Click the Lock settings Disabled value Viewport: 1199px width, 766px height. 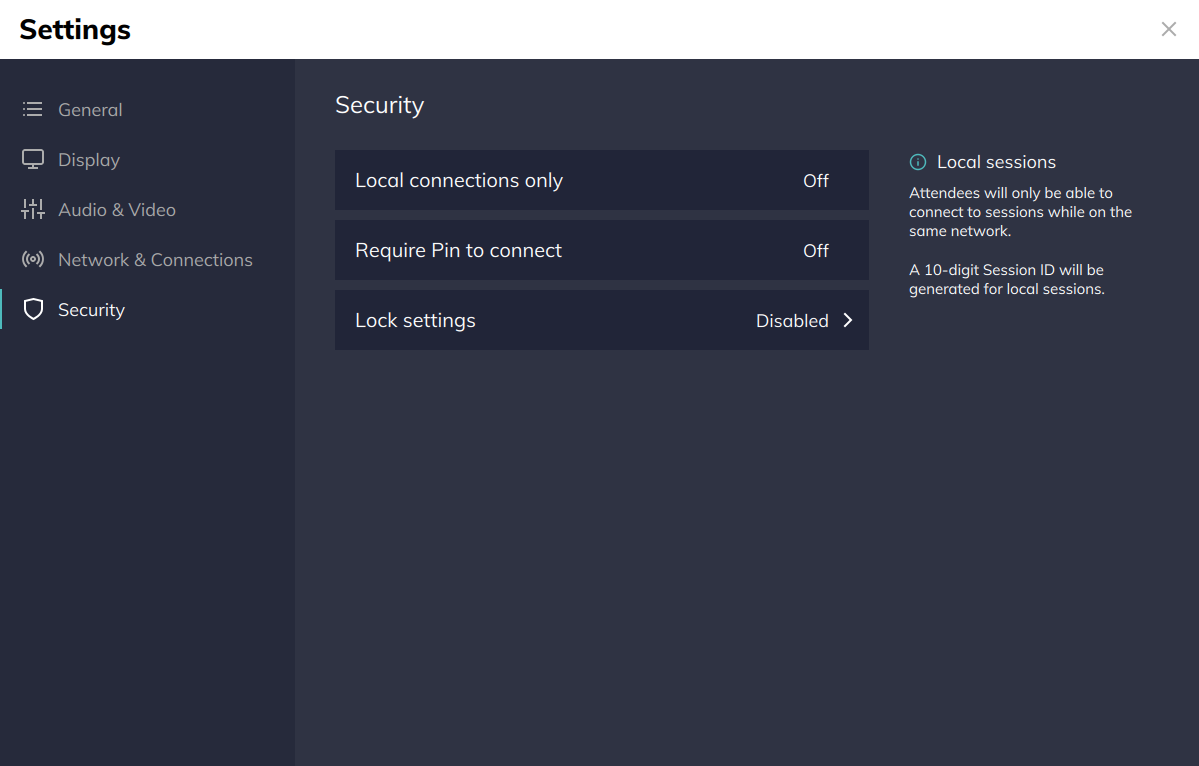point(792,321)
